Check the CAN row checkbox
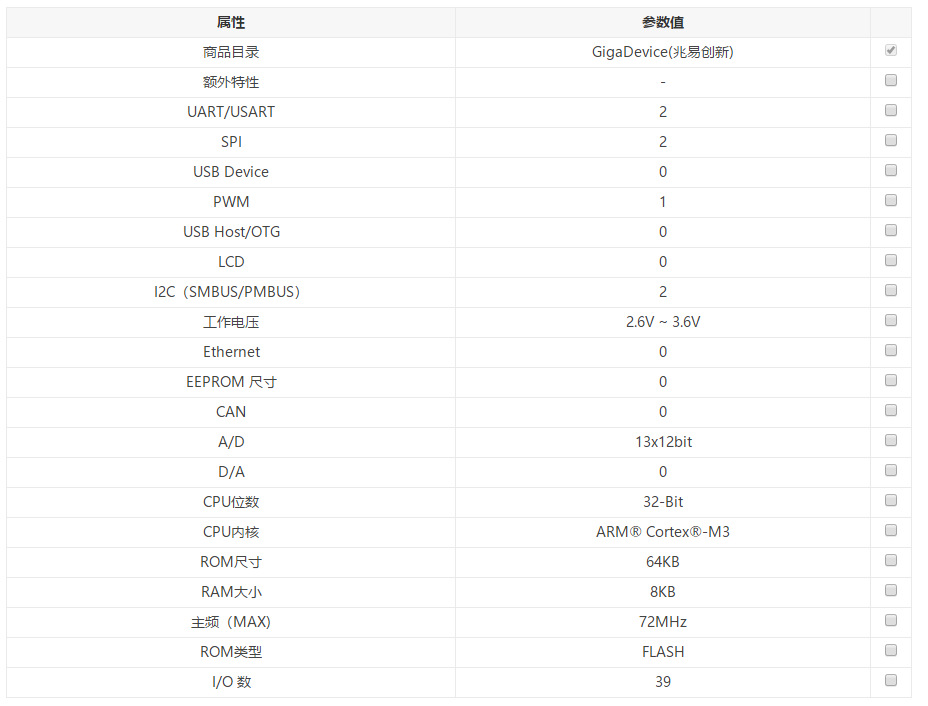Image resolution: width=928 pixels, height=706 pixels. pos(890,411)
